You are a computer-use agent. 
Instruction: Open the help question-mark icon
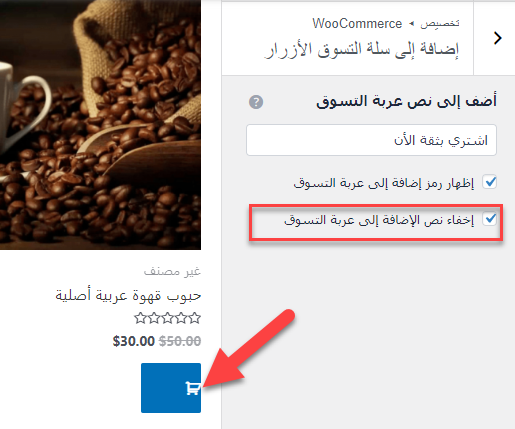click(256, 102)
